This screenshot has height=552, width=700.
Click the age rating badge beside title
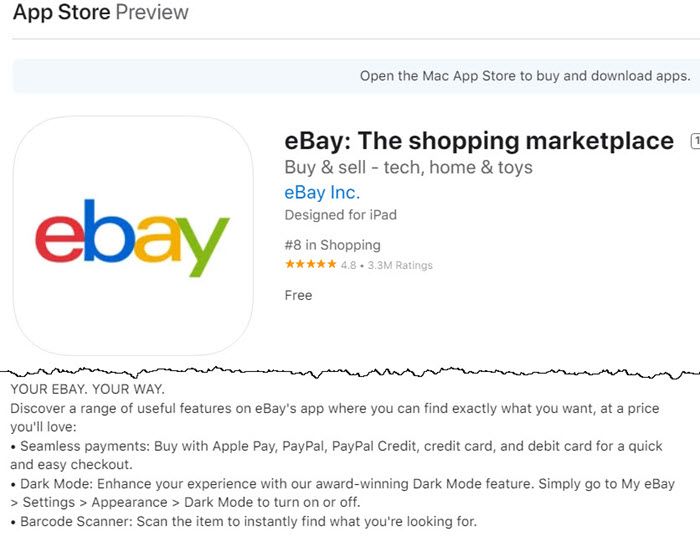click(x=695, y=141)
